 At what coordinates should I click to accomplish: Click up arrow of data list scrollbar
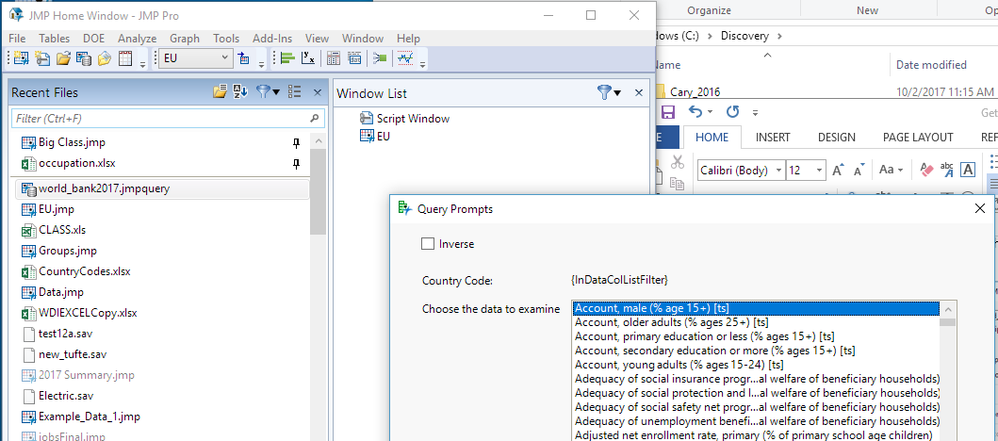pyautogui.click(x=948, y=309)
